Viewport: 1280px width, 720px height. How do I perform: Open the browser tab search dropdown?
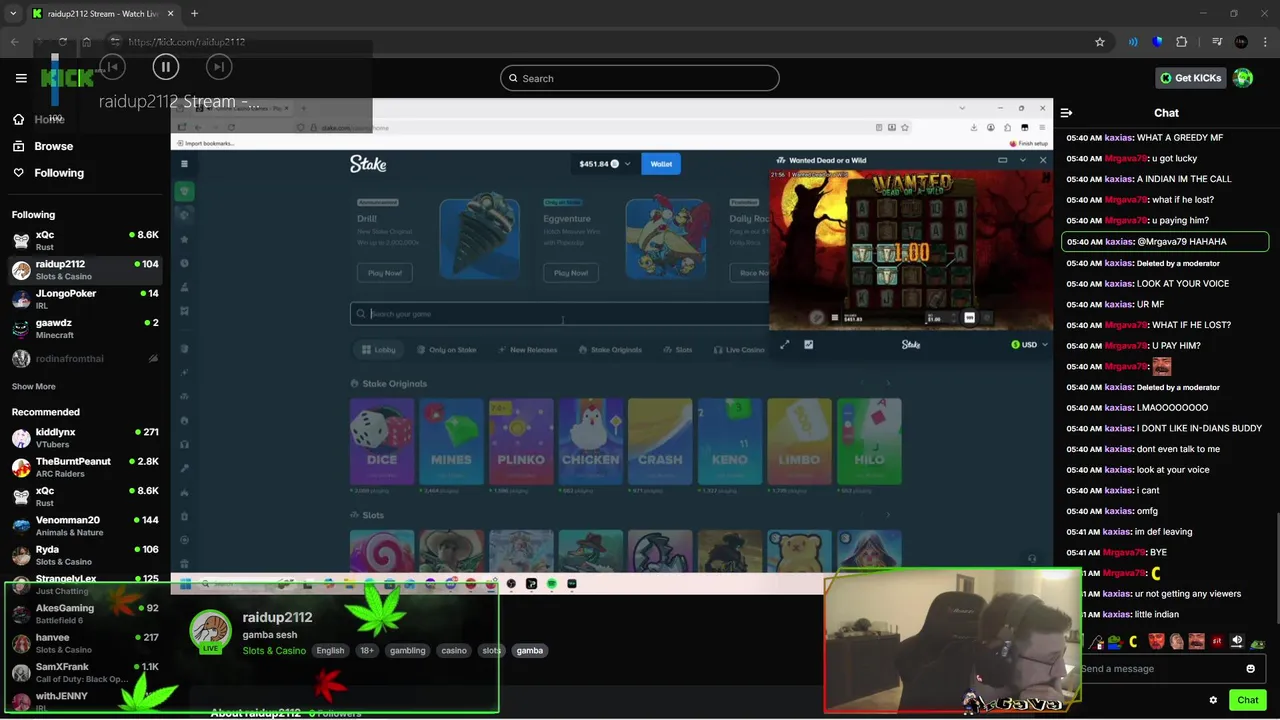13,14
